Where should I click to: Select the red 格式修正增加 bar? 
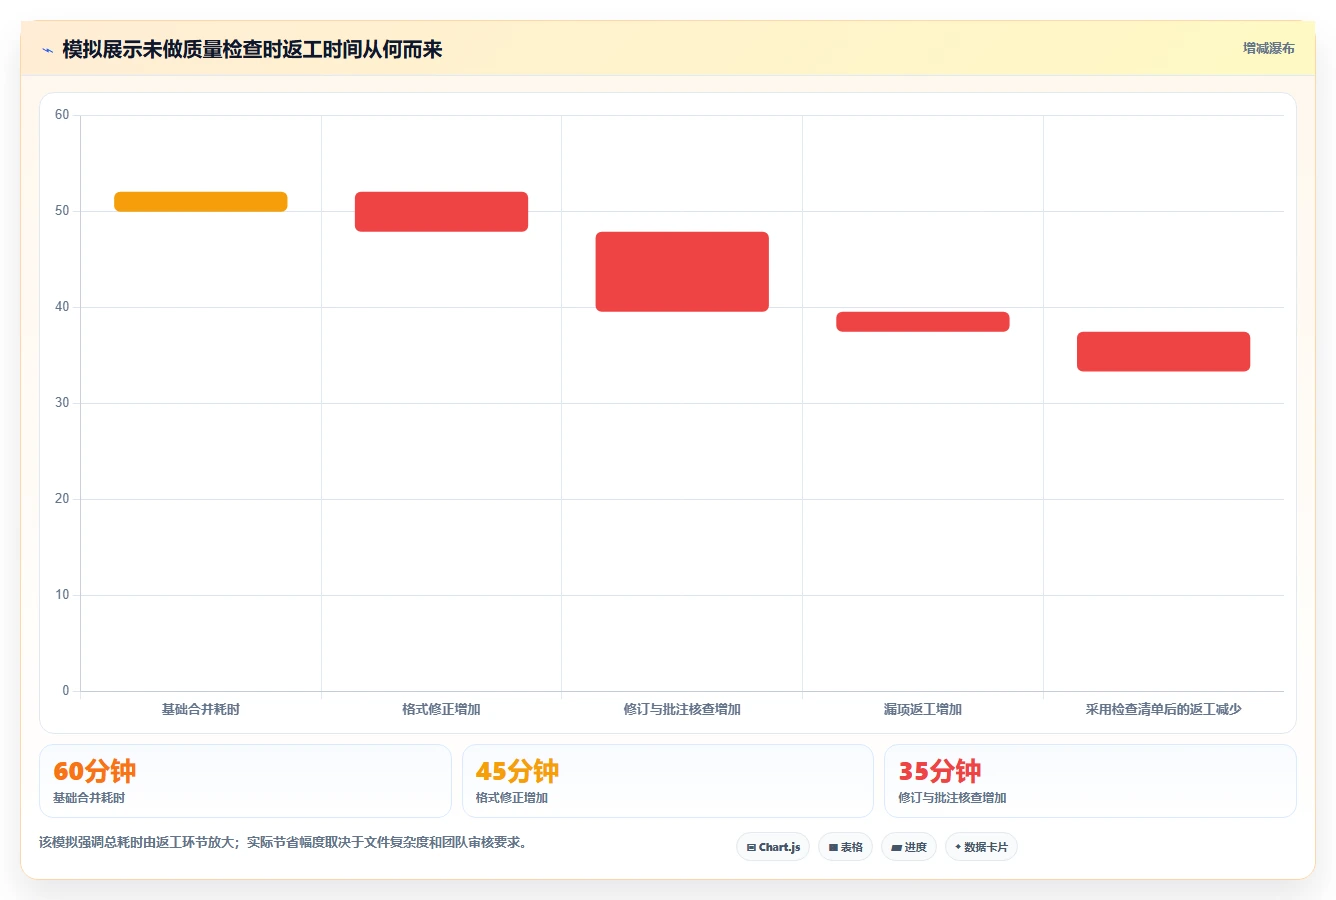click(x=441, y=211)
